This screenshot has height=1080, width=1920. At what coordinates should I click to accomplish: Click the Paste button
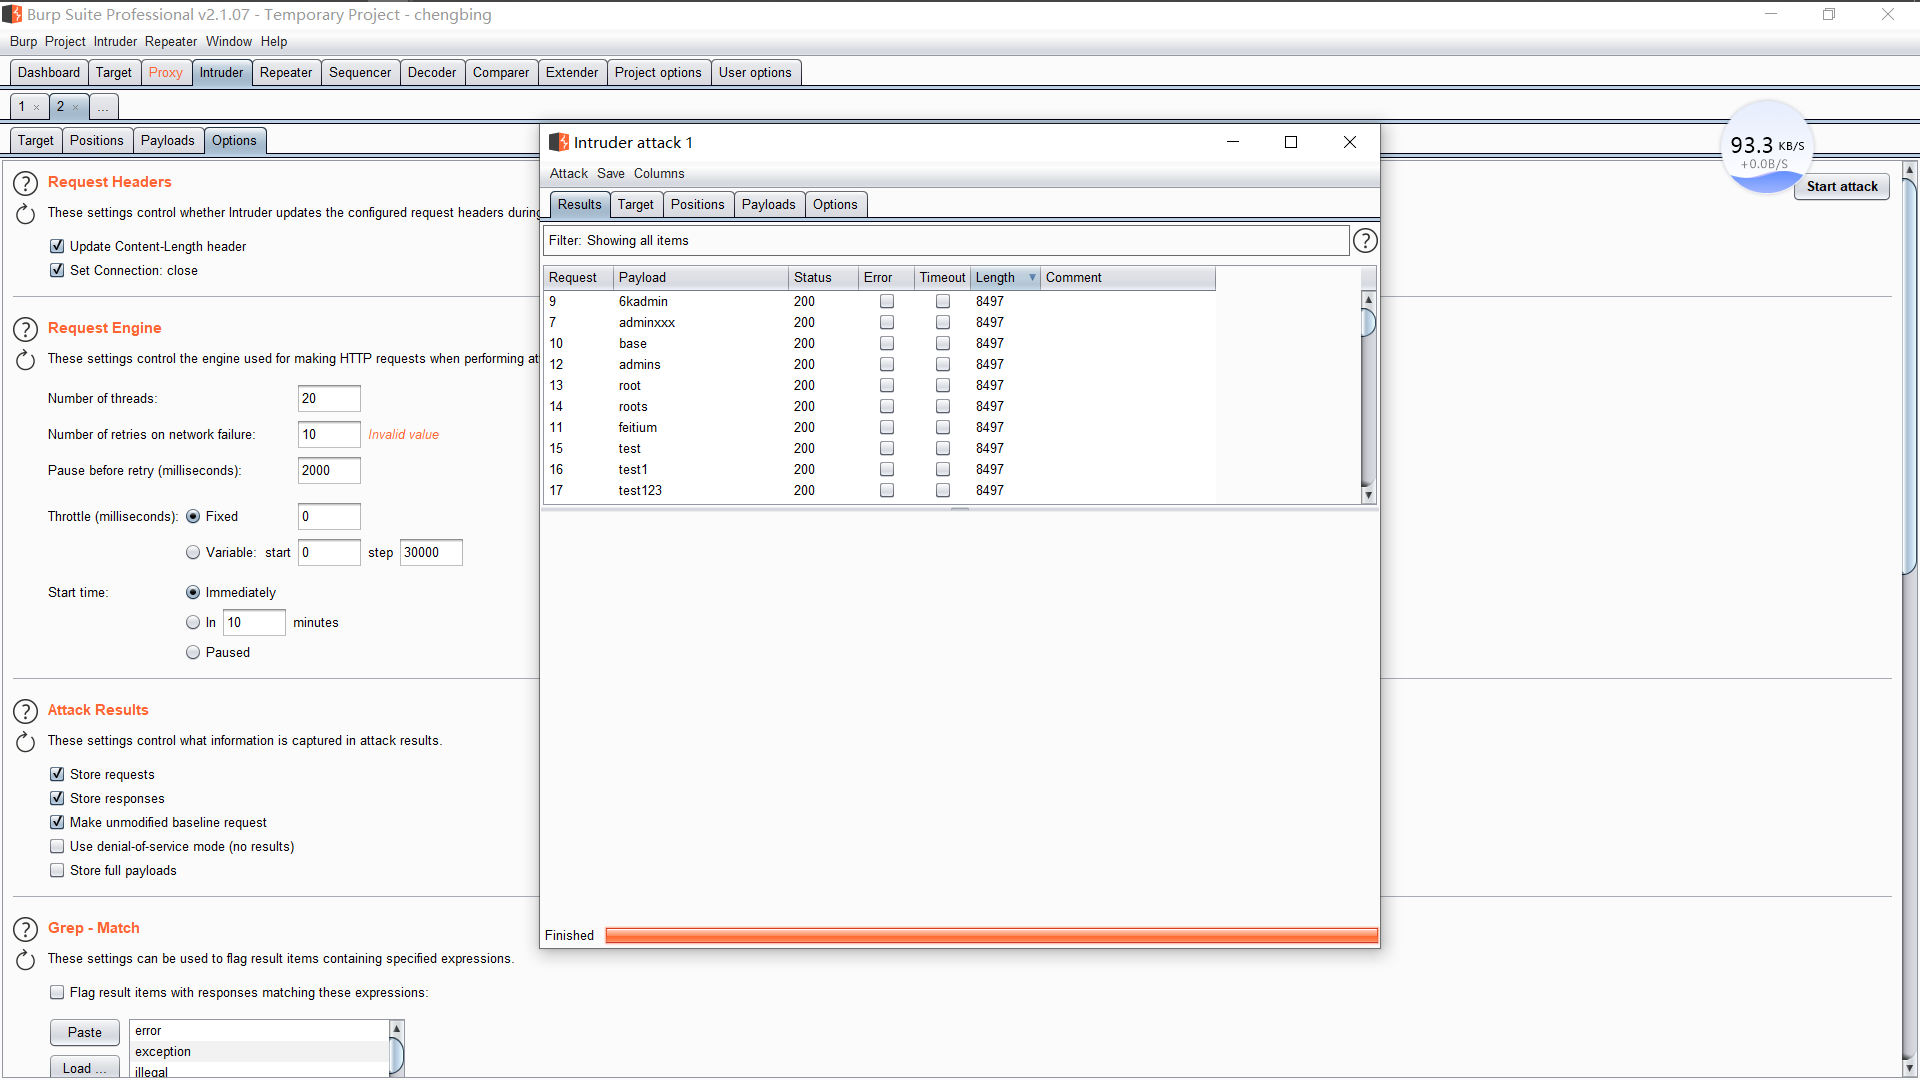point(85,1033)
